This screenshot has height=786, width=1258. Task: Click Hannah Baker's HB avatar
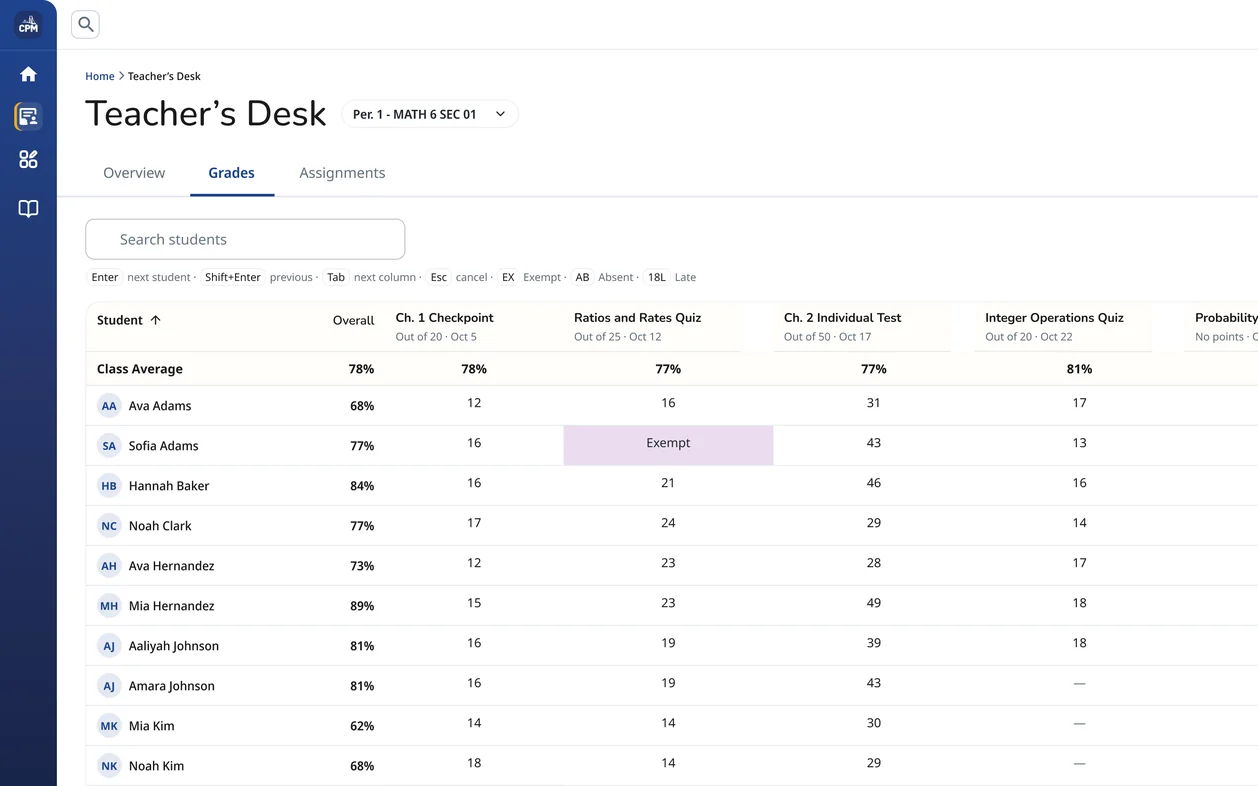pos(109,486)
